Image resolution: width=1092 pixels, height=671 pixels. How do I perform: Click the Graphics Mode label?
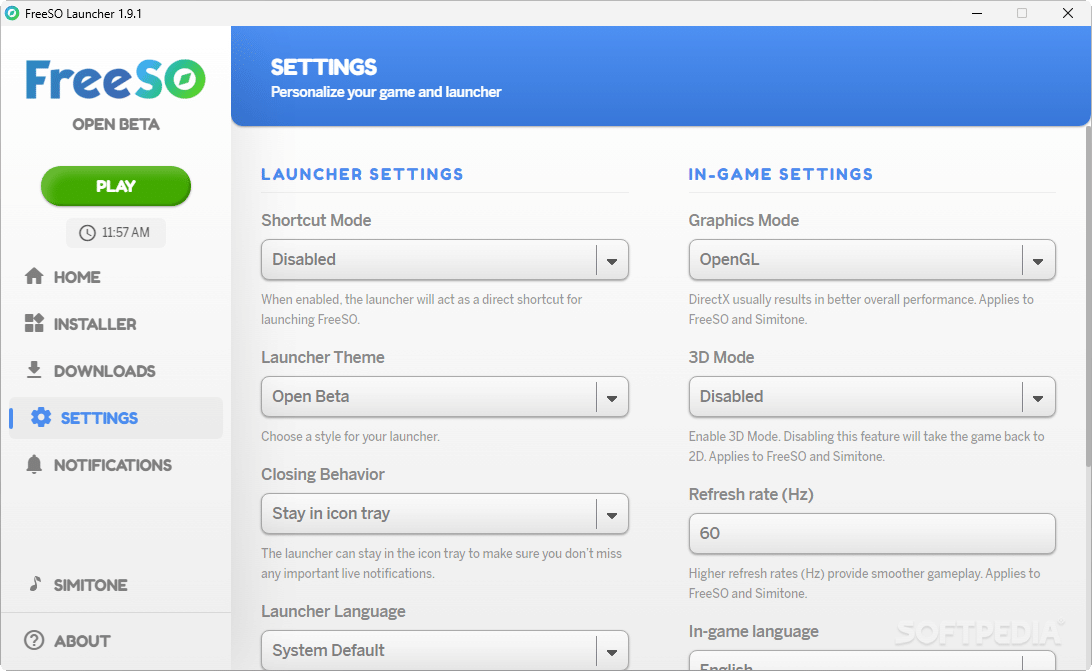click(744, 220)
